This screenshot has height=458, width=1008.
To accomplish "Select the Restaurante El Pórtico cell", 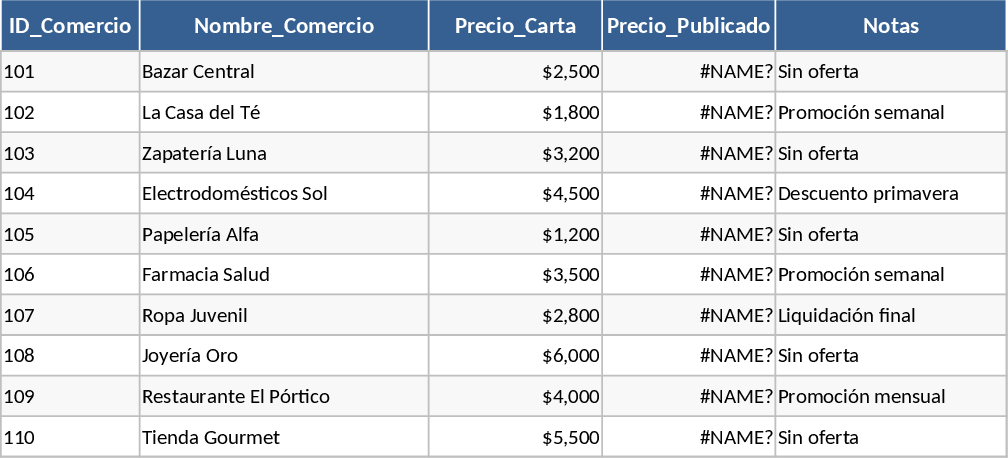I will [284, 397].
